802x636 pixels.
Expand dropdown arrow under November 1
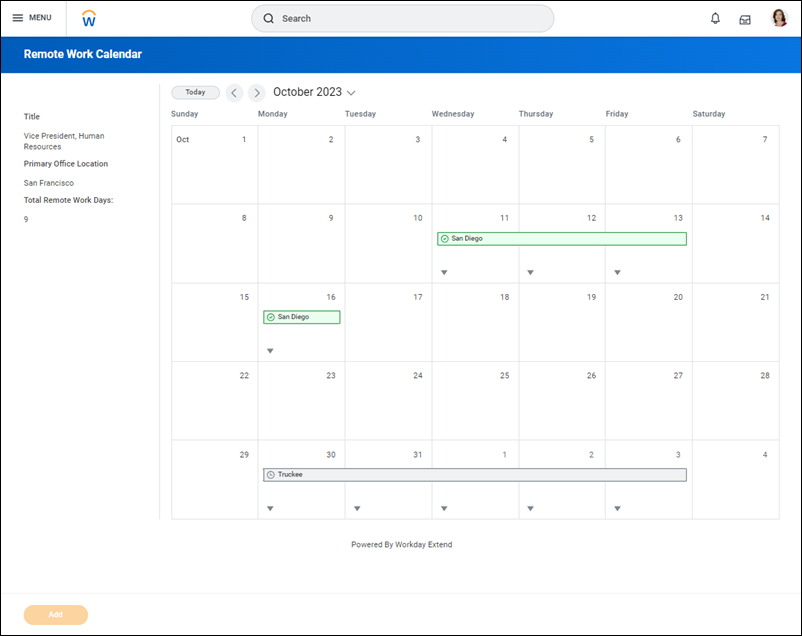coord(444,509)
